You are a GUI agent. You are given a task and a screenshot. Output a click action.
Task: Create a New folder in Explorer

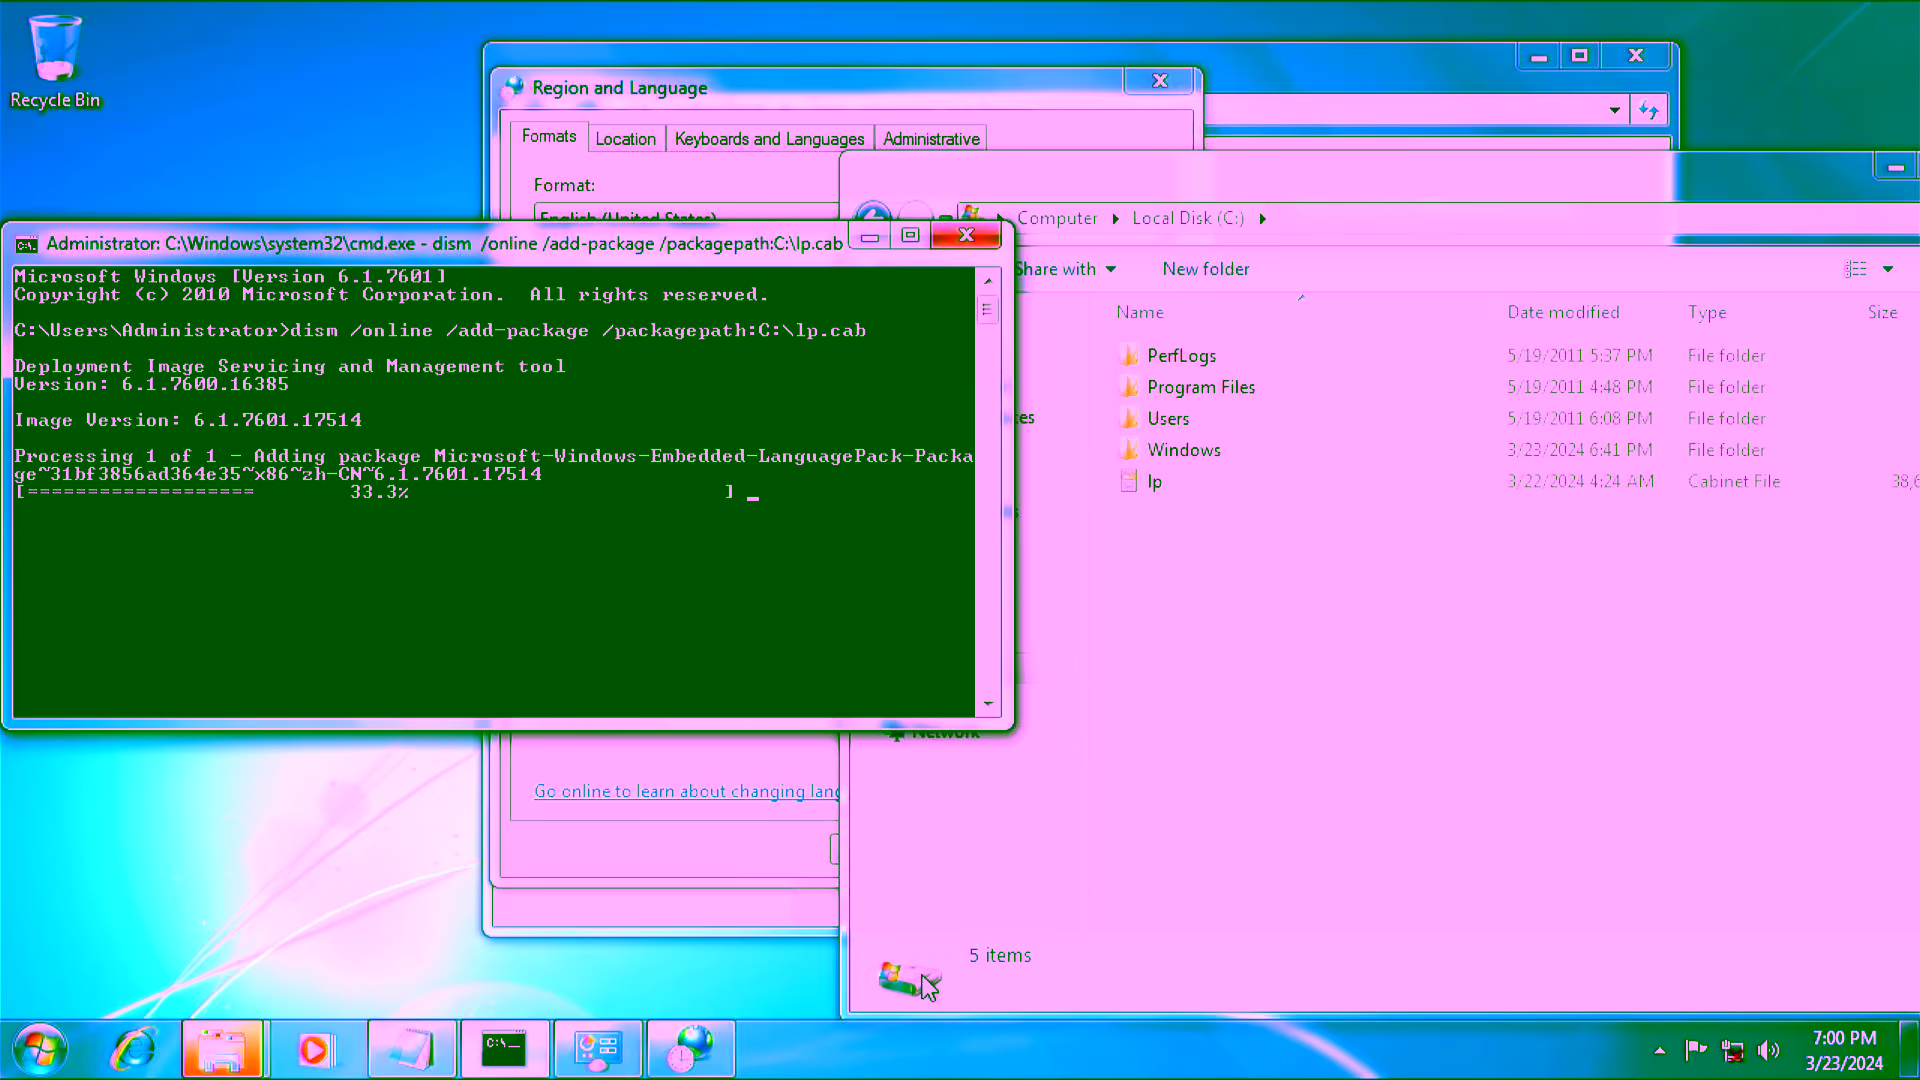(1206, 269)
